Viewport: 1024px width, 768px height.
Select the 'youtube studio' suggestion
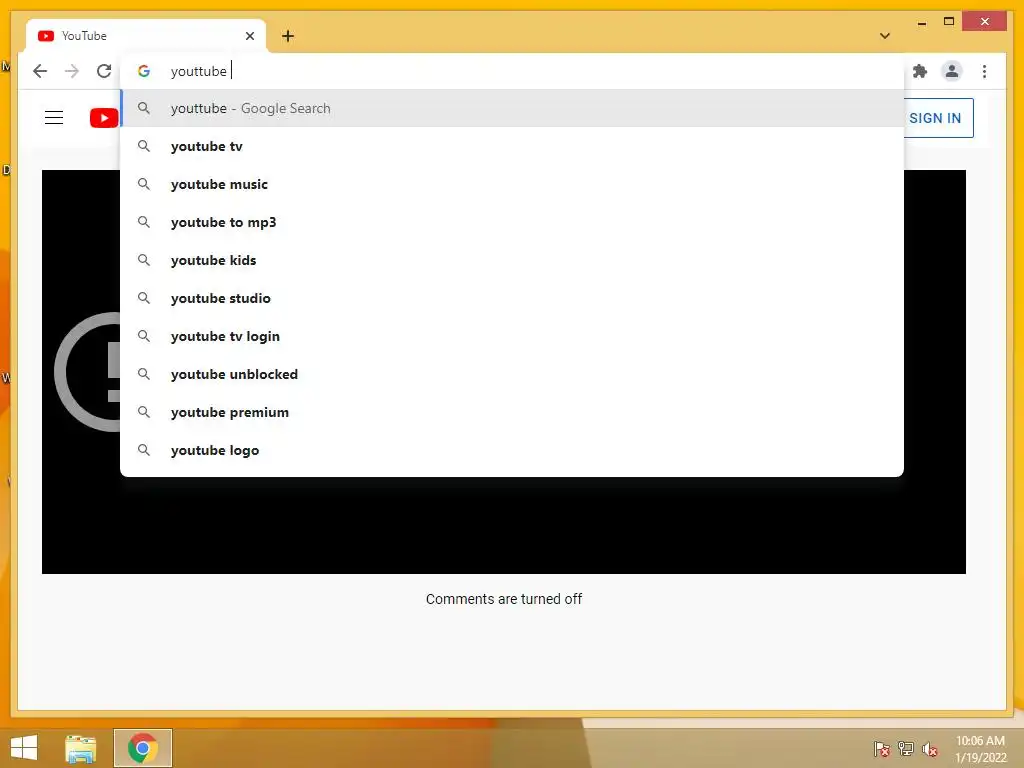tap(512, 298)
